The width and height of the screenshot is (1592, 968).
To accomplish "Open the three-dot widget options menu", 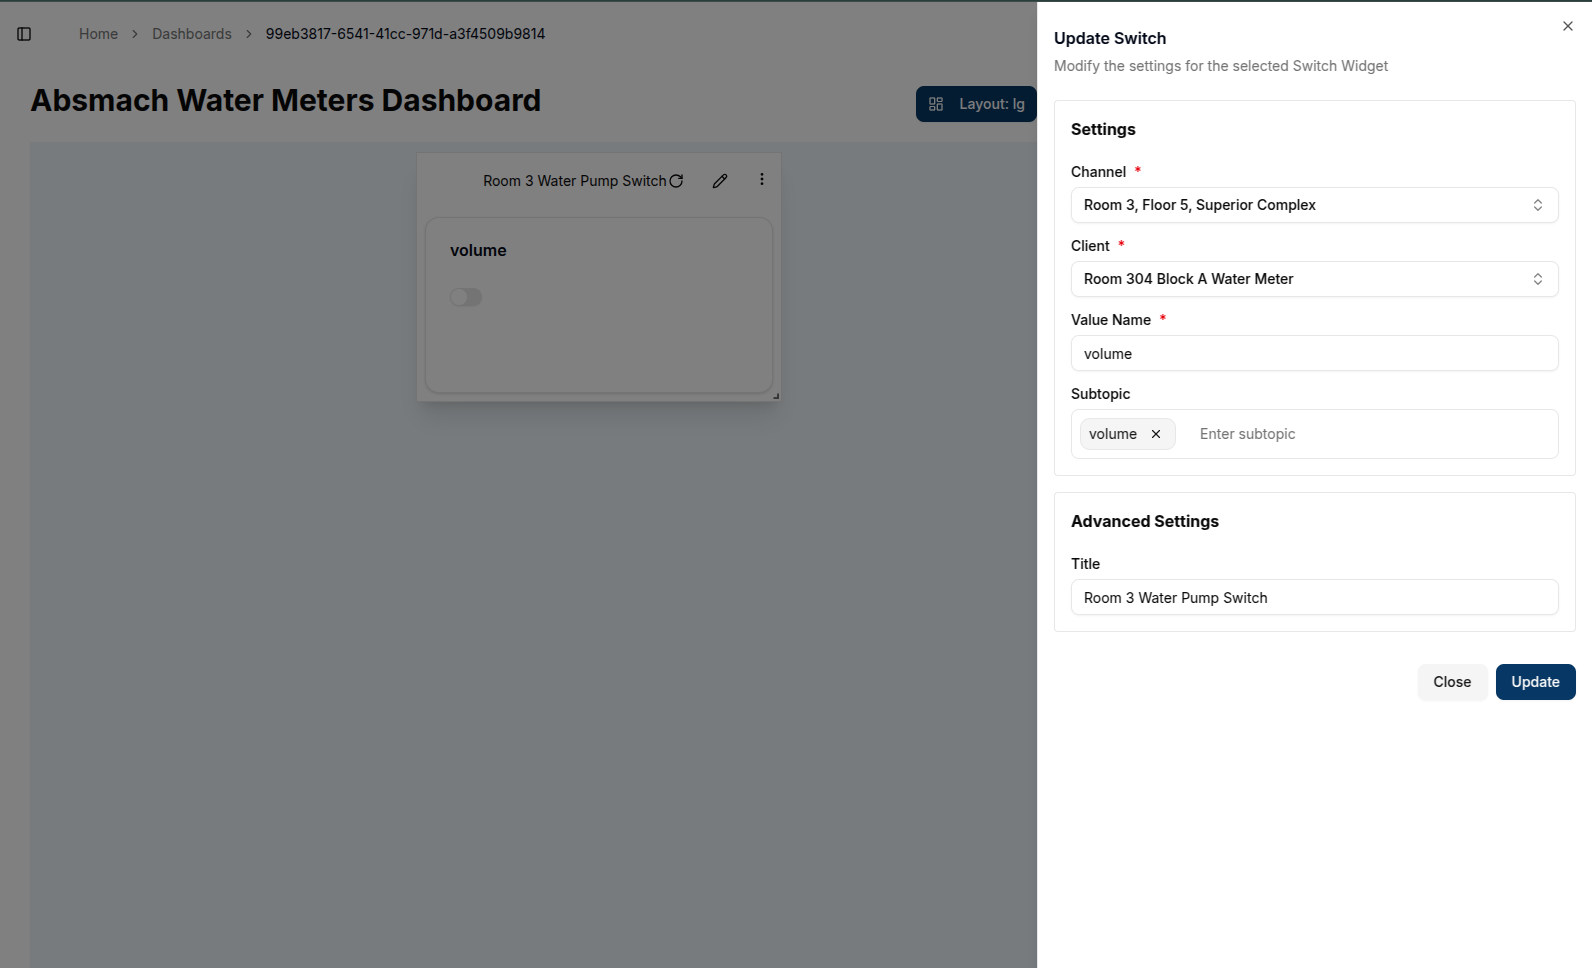I will tap(762, 180).
